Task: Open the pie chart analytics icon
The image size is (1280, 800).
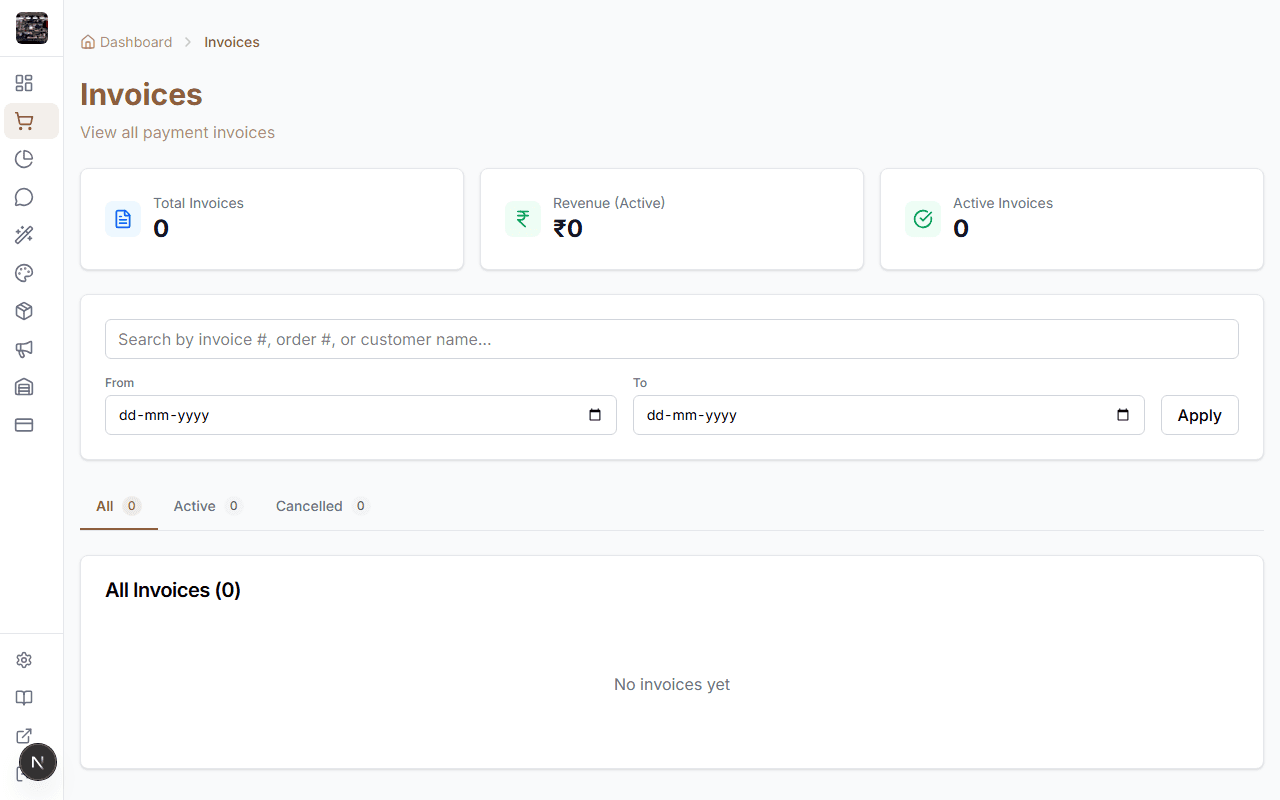Action: (x=24, y=158)
